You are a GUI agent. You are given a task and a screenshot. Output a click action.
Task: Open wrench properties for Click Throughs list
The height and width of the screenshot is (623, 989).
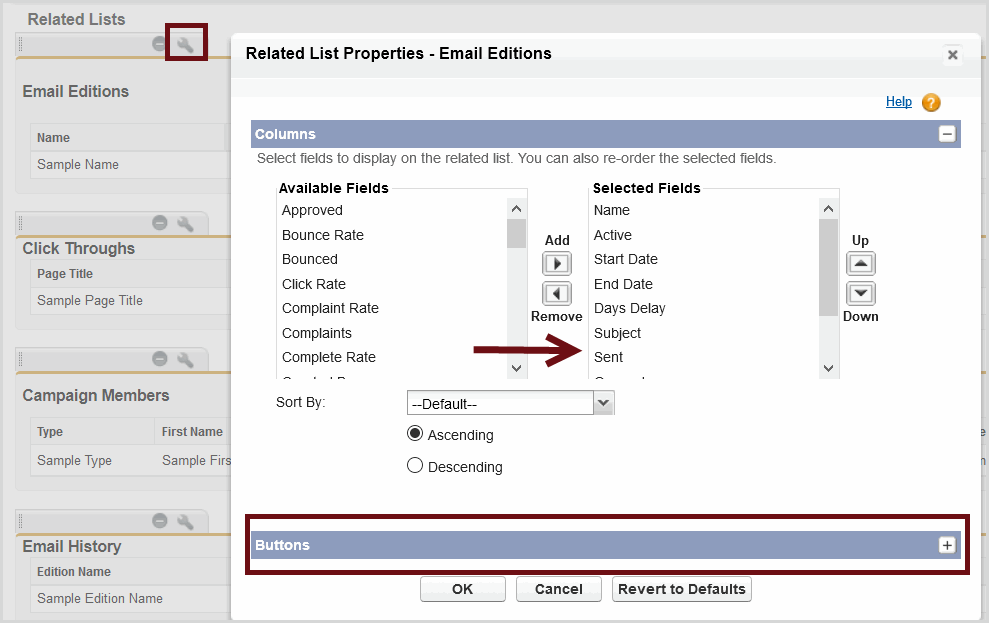click(185, 223)
